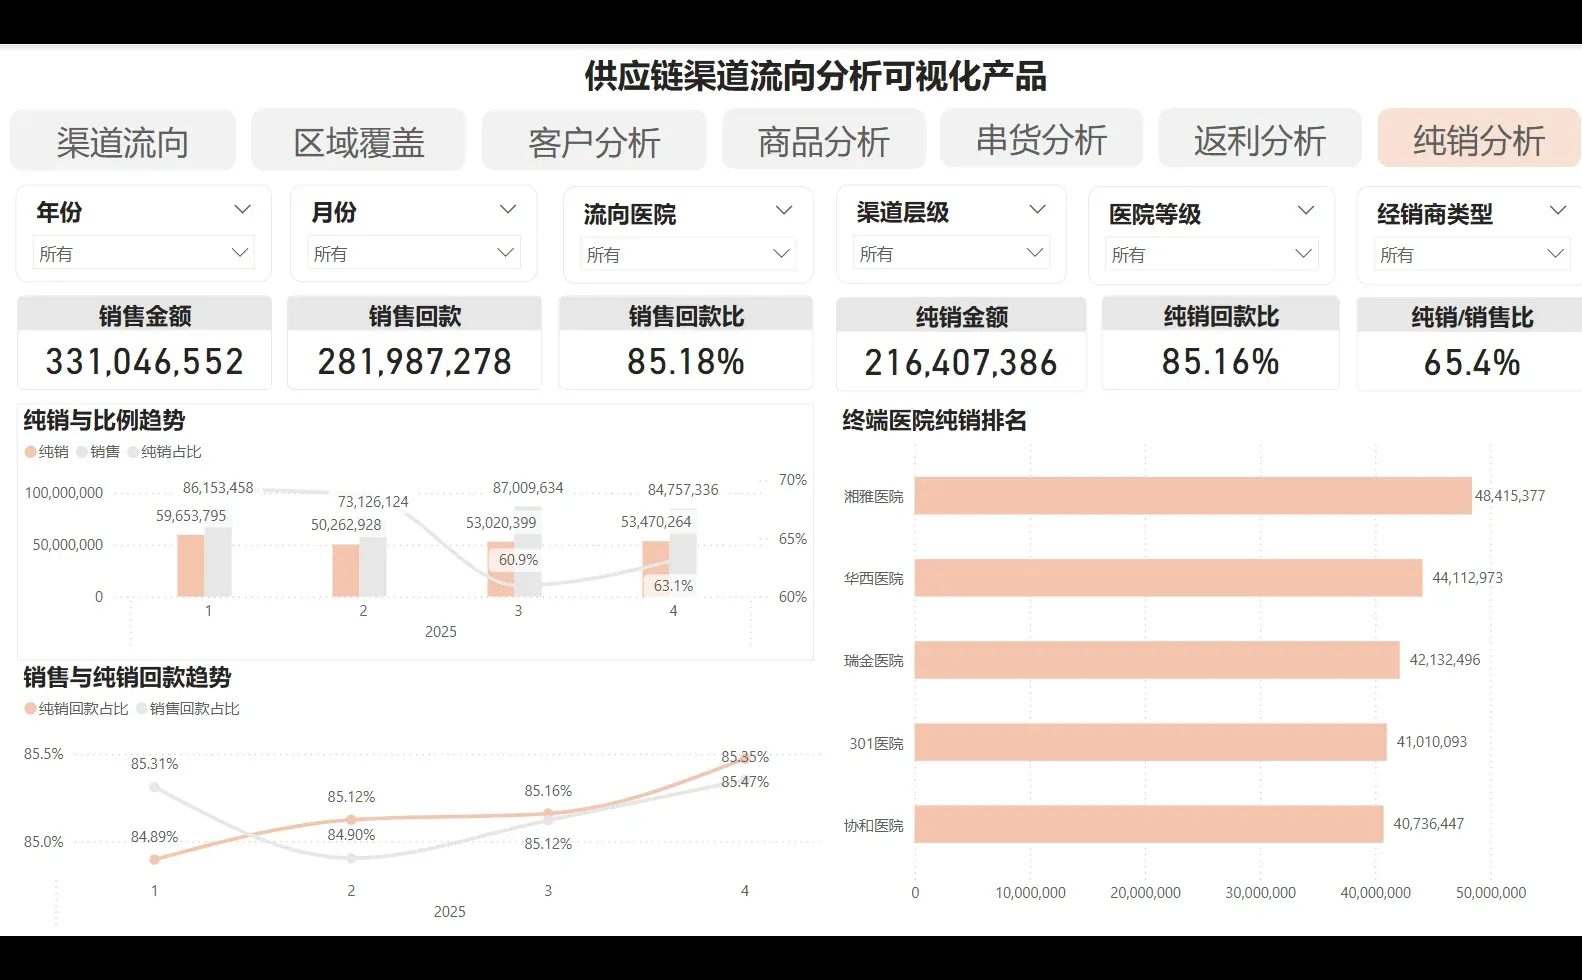Select the 湘雅医院 bar in ranking chart
1582x980 pixels.
(1193, 496)
